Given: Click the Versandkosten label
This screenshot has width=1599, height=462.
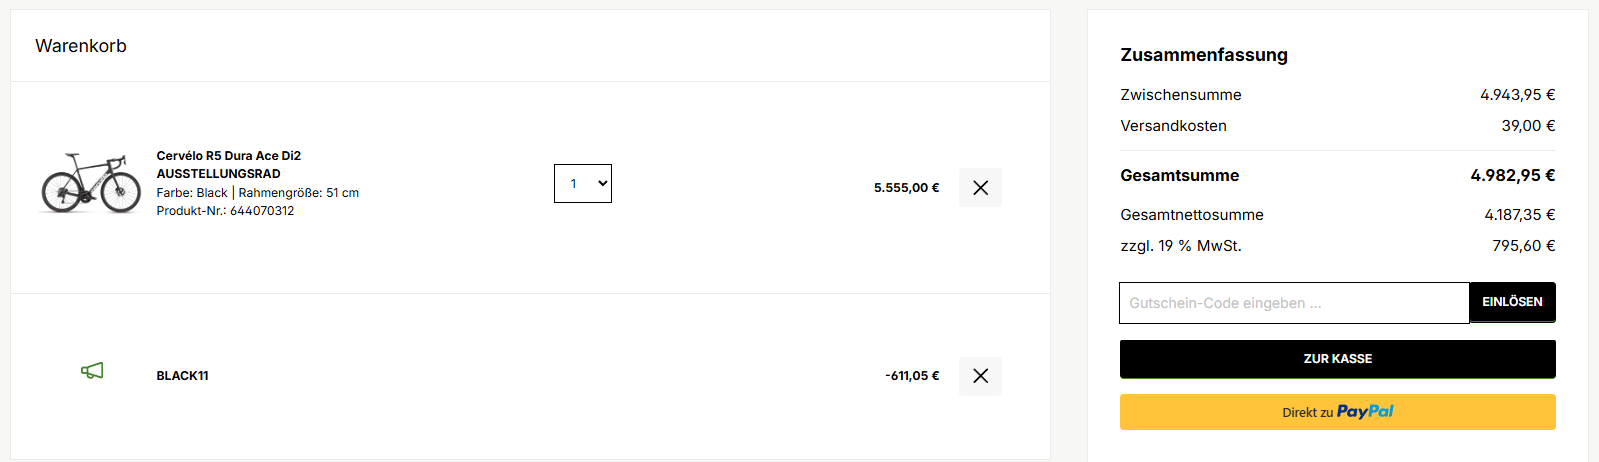Looking at the screenshot, I should tap(1173, 126).
